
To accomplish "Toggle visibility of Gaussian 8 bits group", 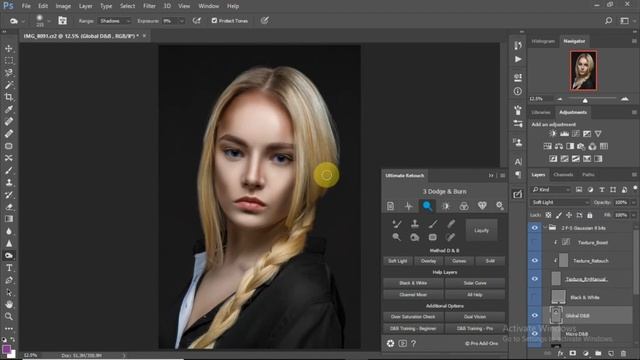I will (534, 228).
